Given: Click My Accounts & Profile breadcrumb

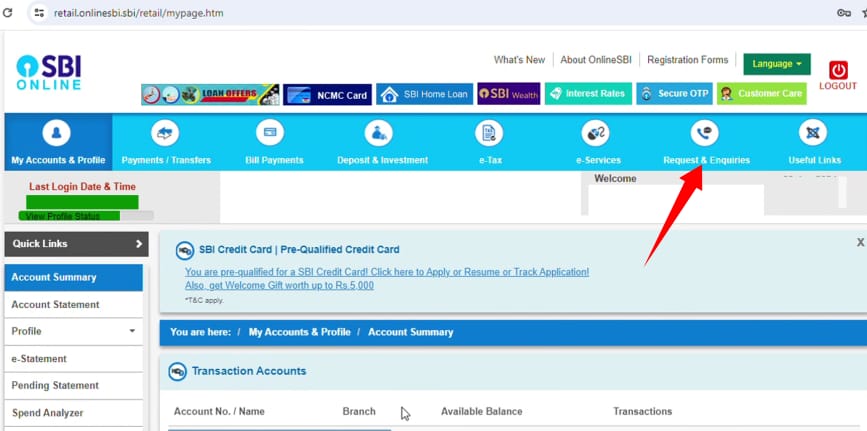Looking at the screenshot, I should [x=300, y=333].
